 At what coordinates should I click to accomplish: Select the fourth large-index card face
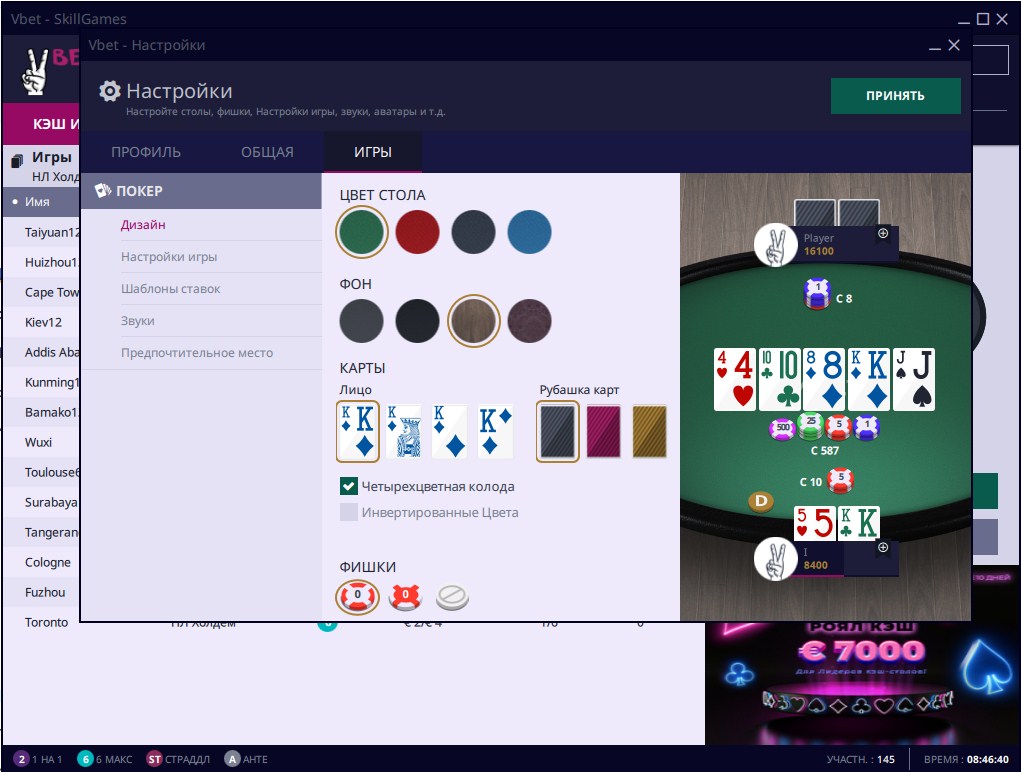pos(495,431)
